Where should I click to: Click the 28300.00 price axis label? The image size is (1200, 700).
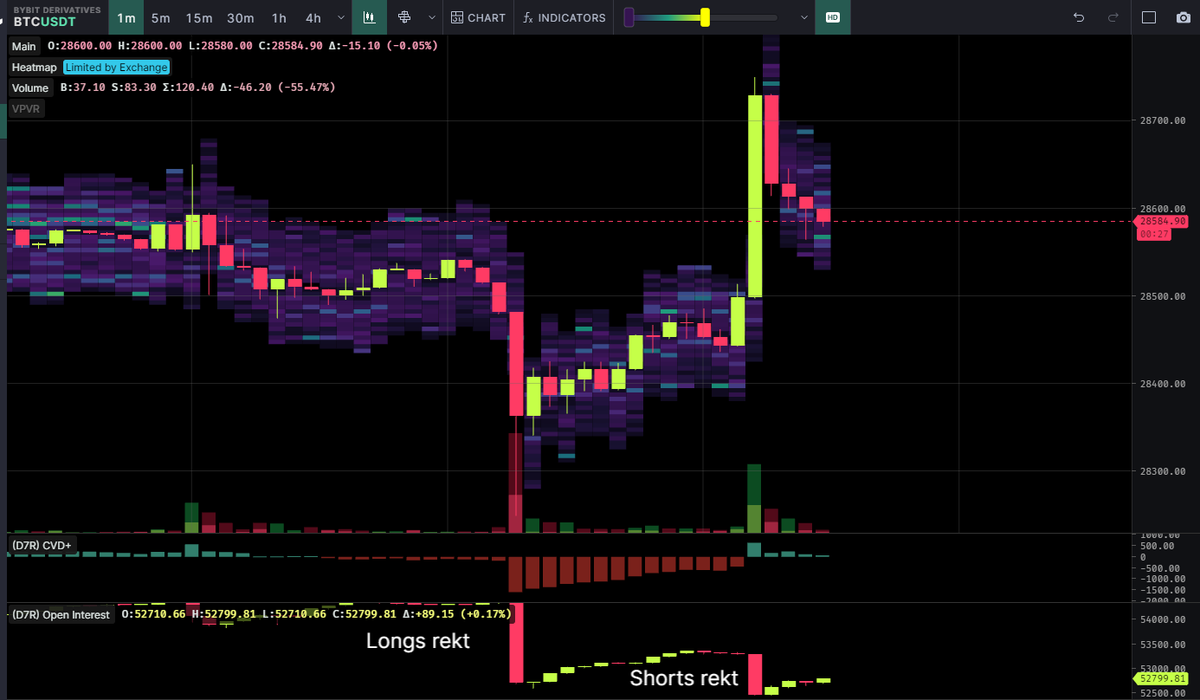coord(1162,470)
